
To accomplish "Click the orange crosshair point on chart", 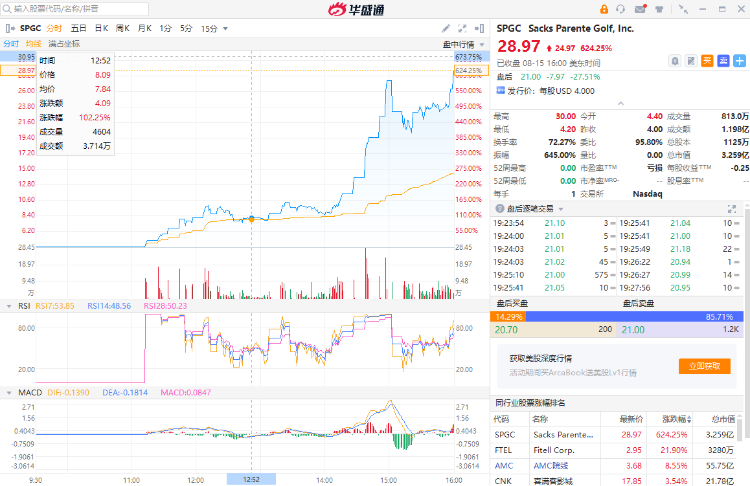I will pyautogui.click(x=252, y=220).
